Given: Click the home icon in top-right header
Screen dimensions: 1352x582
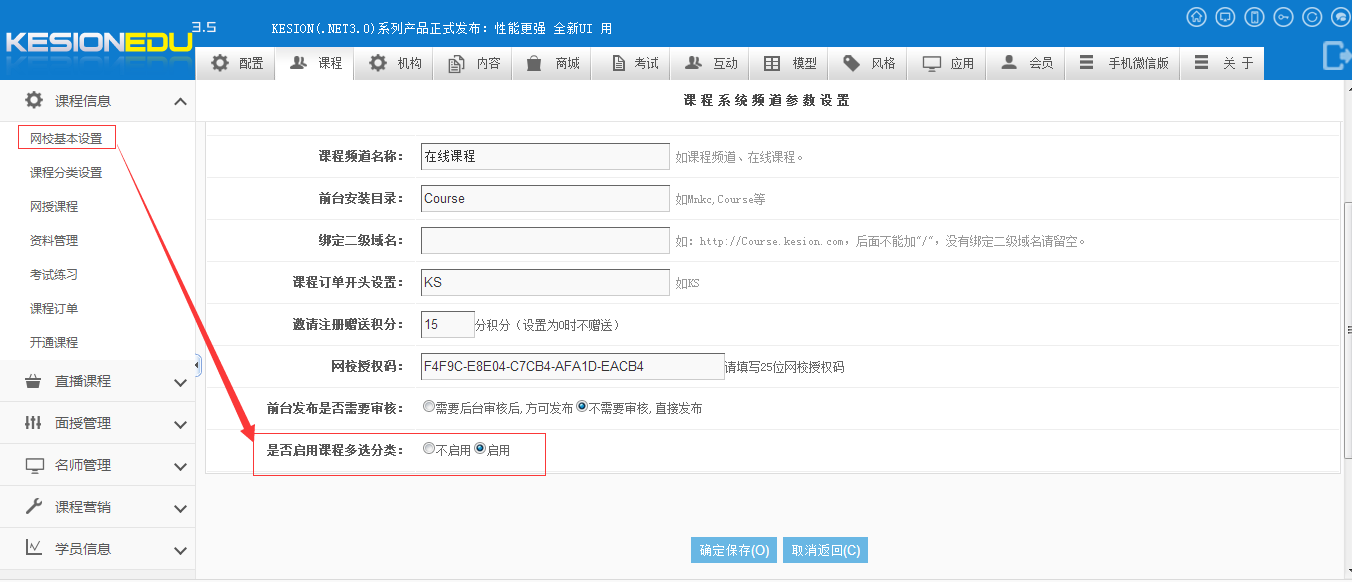Looking at the screenshot, I should click(1196, 17).
